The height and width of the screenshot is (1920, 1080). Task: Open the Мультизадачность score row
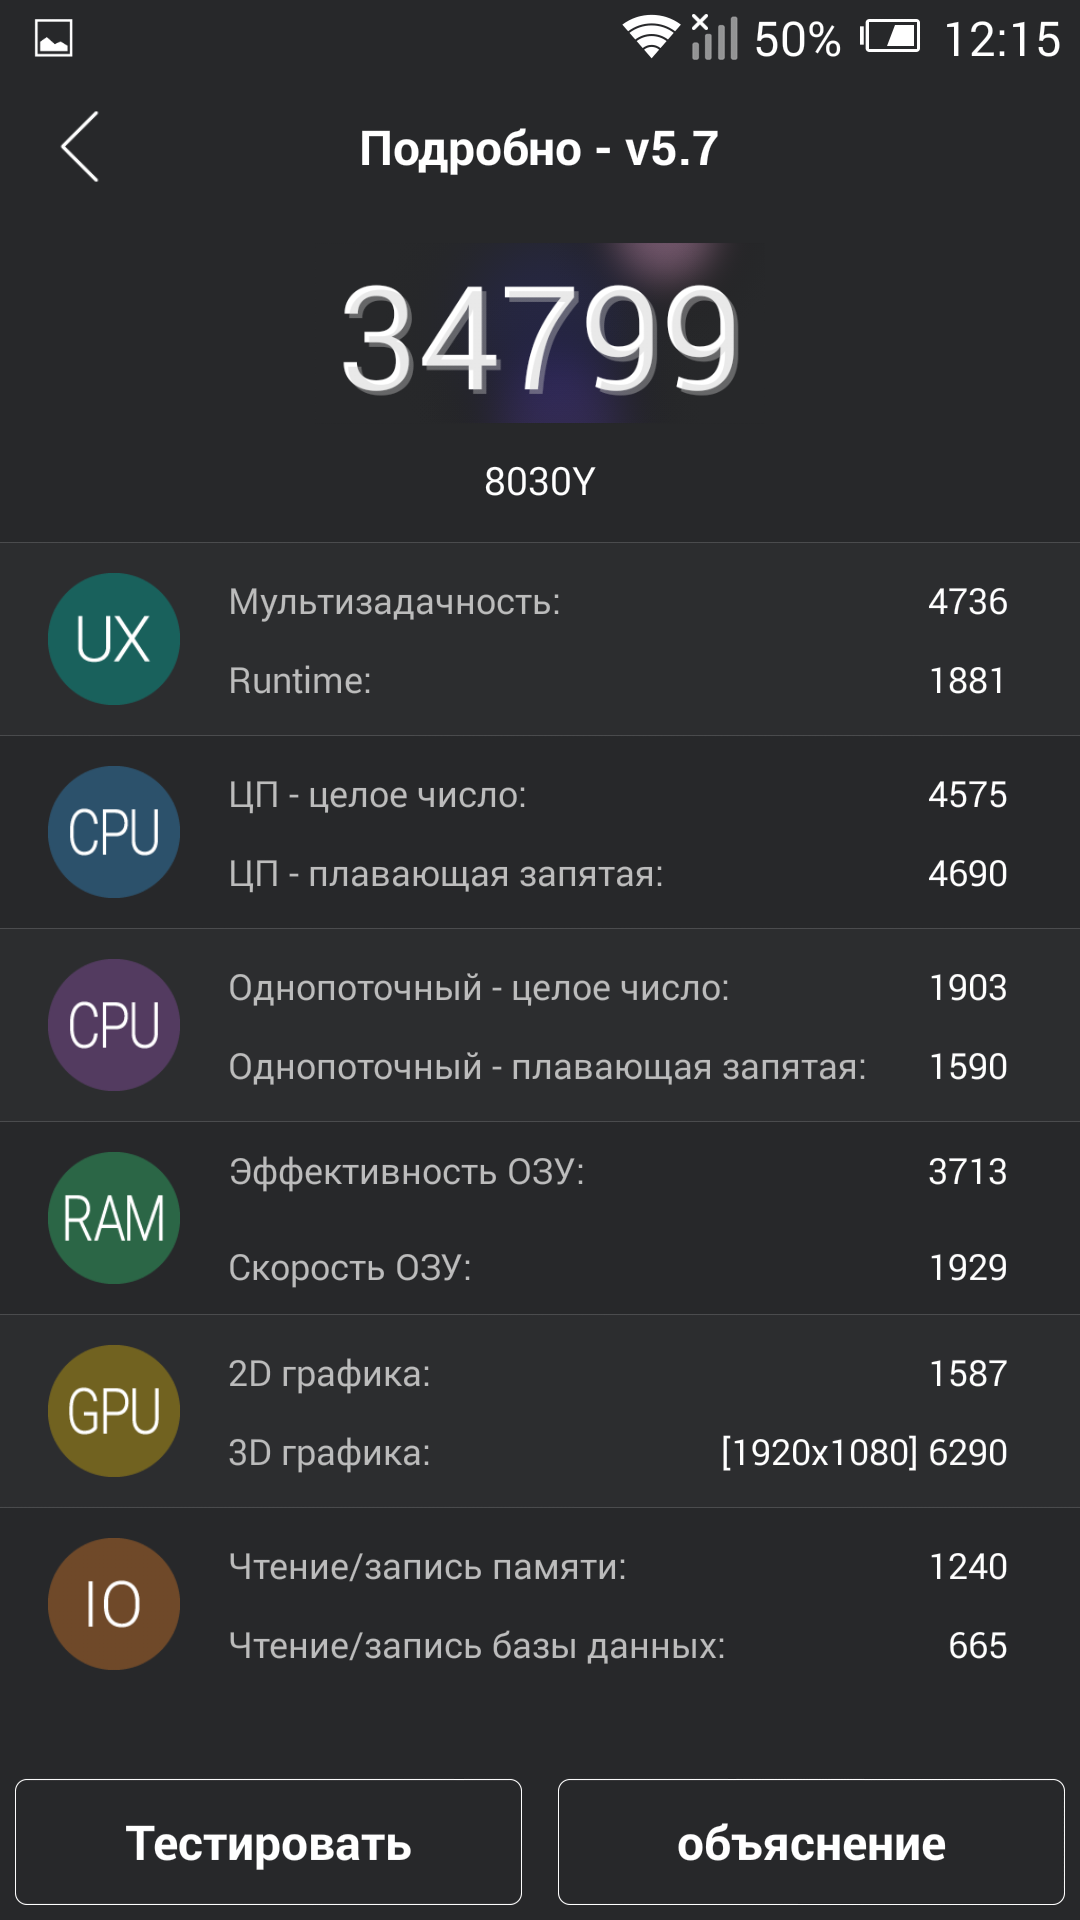tap(618, 602)
